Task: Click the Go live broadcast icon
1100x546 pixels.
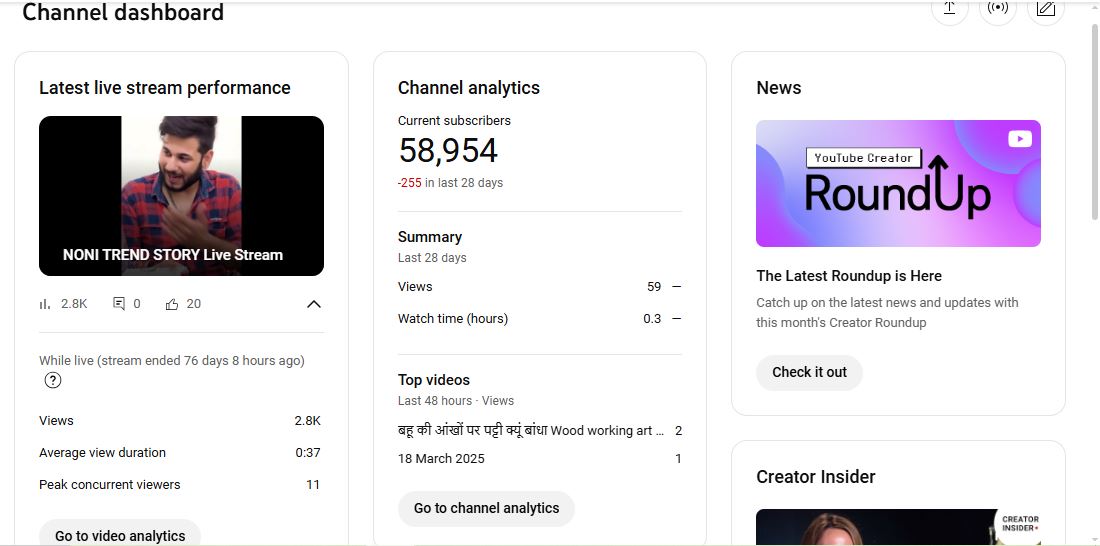Action: point(997,9)
